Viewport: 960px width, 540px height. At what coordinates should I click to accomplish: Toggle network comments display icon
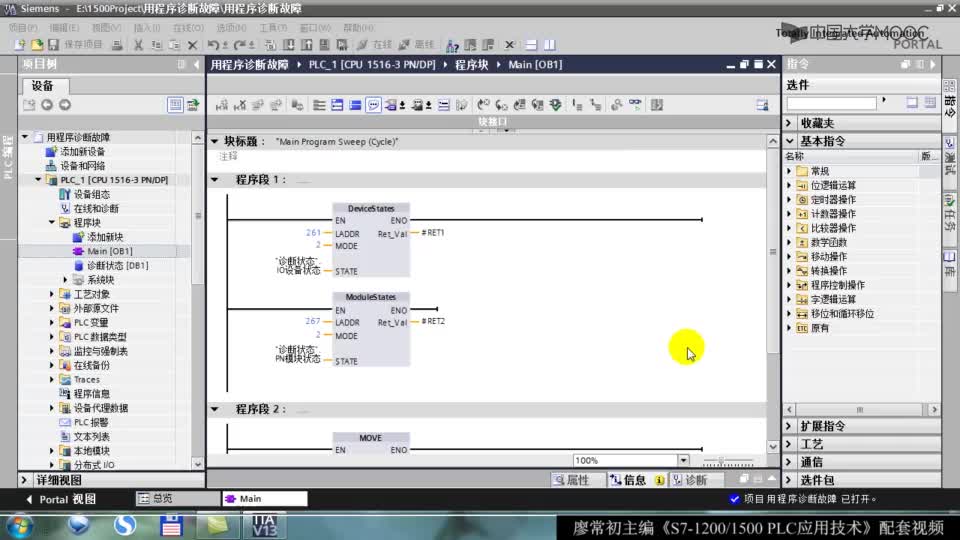coord(443,105)
